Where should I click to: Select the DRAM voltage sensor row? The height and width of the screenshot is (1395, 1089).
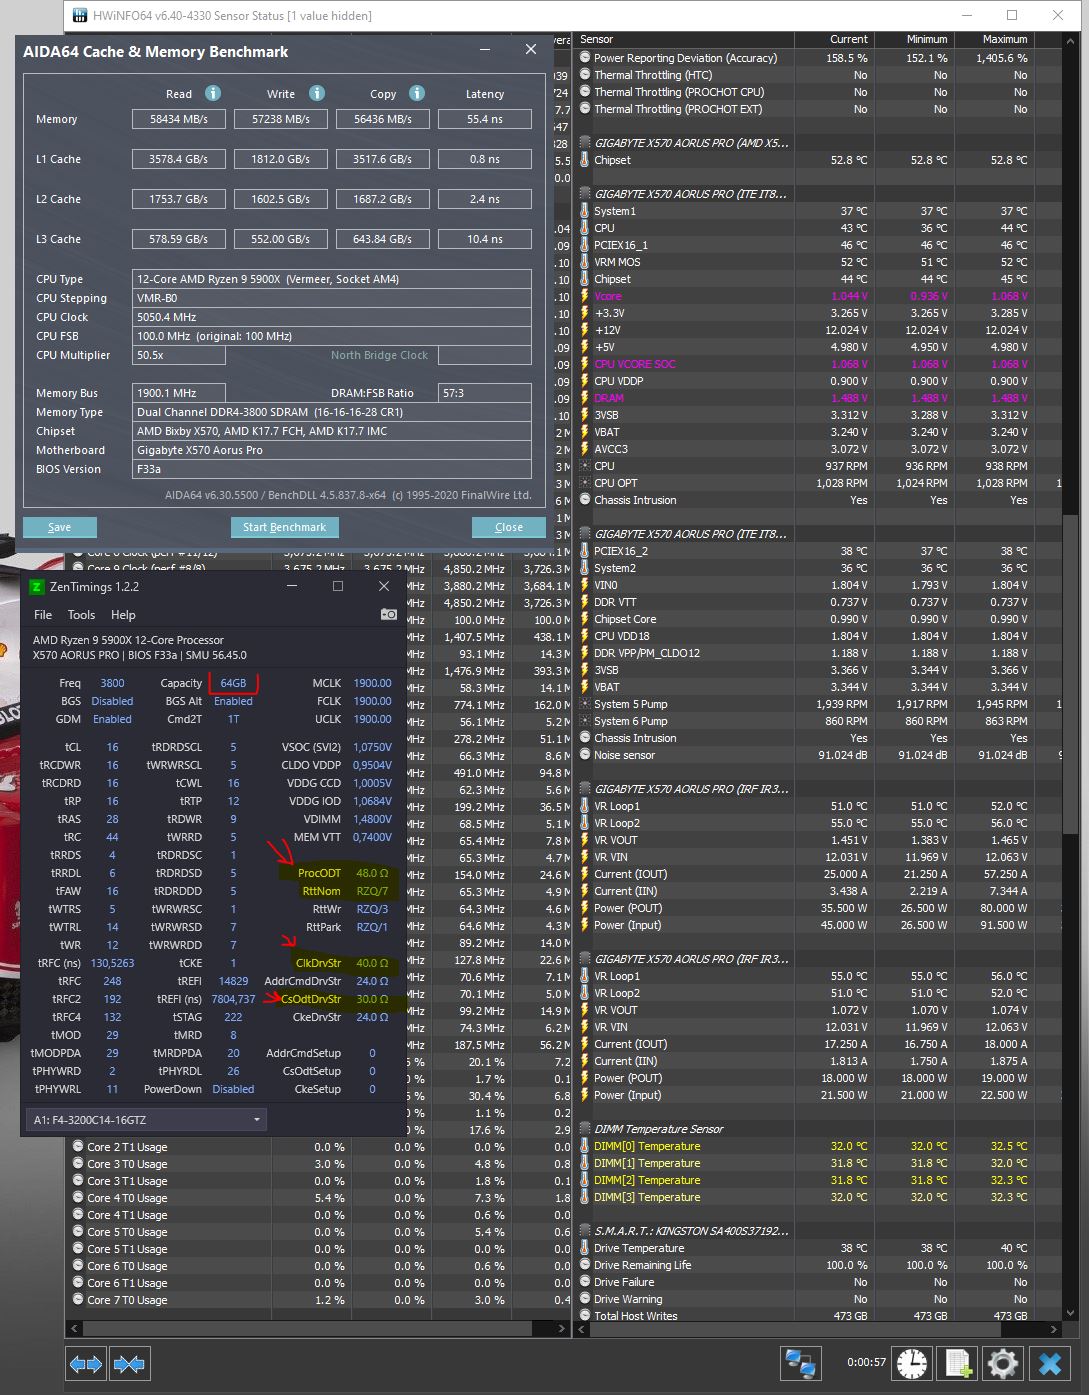point(818,398)
